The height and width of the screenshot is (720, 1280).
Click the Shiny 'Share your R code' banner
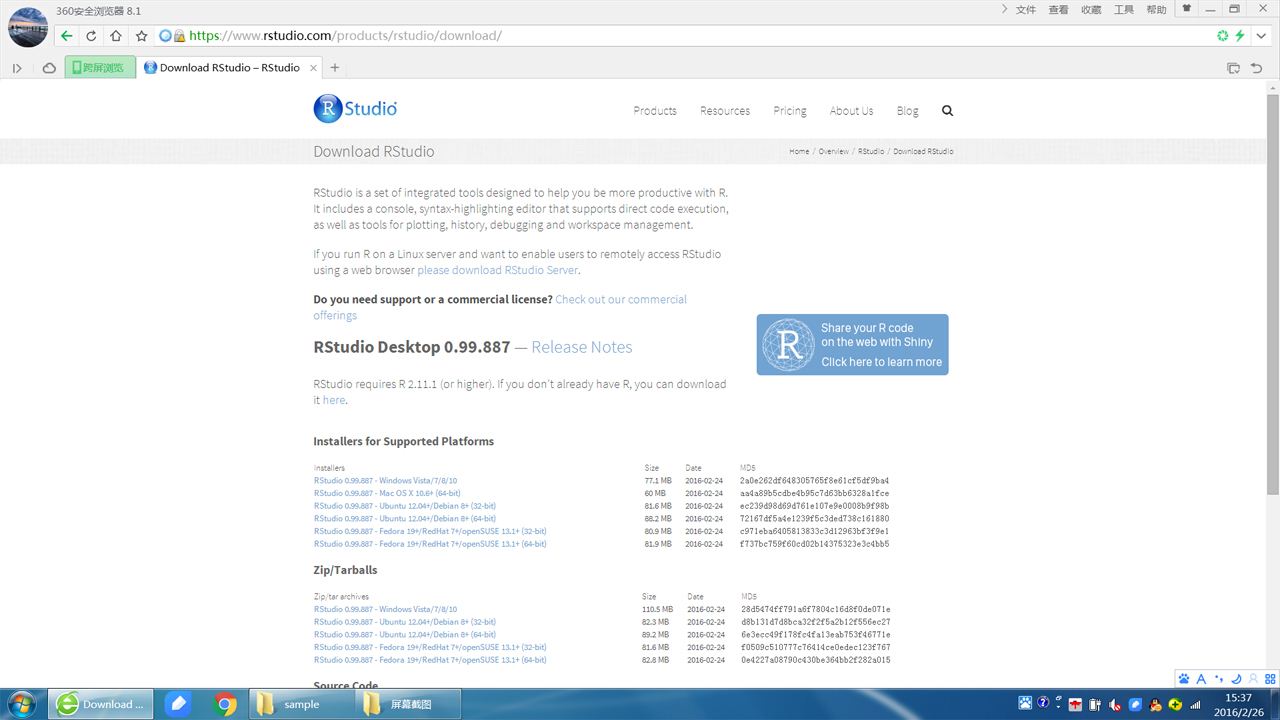pos(852,345)
